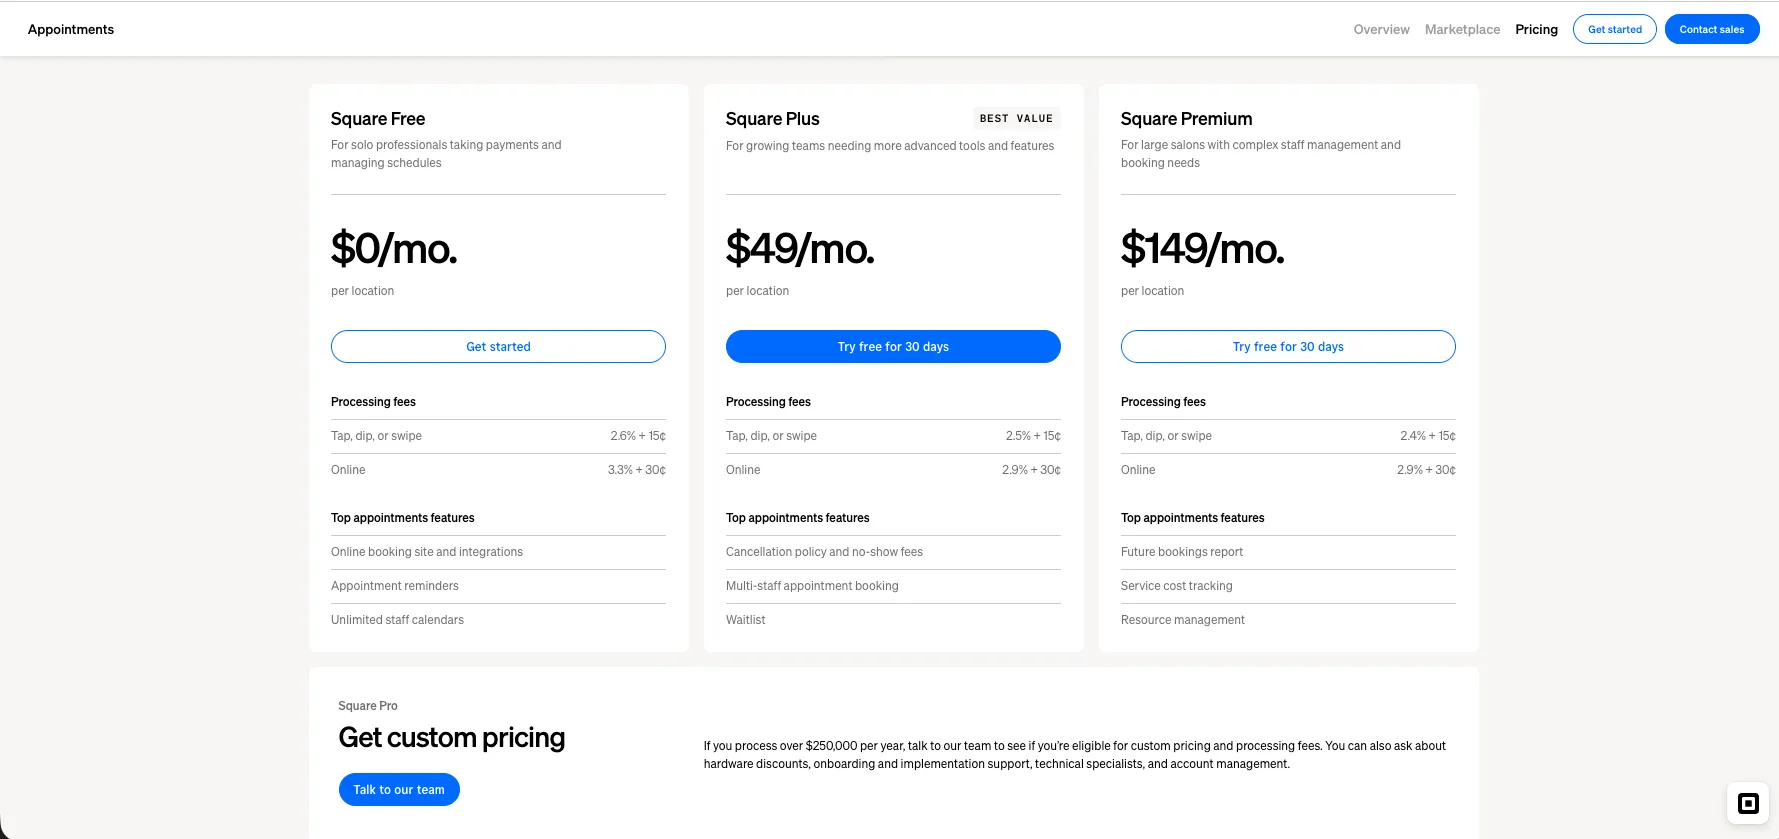Click the 2.4% + 15¢ fee value
Image resolution: width=1779 pixels, height=839 pixels.
[x=1428, y=436]
